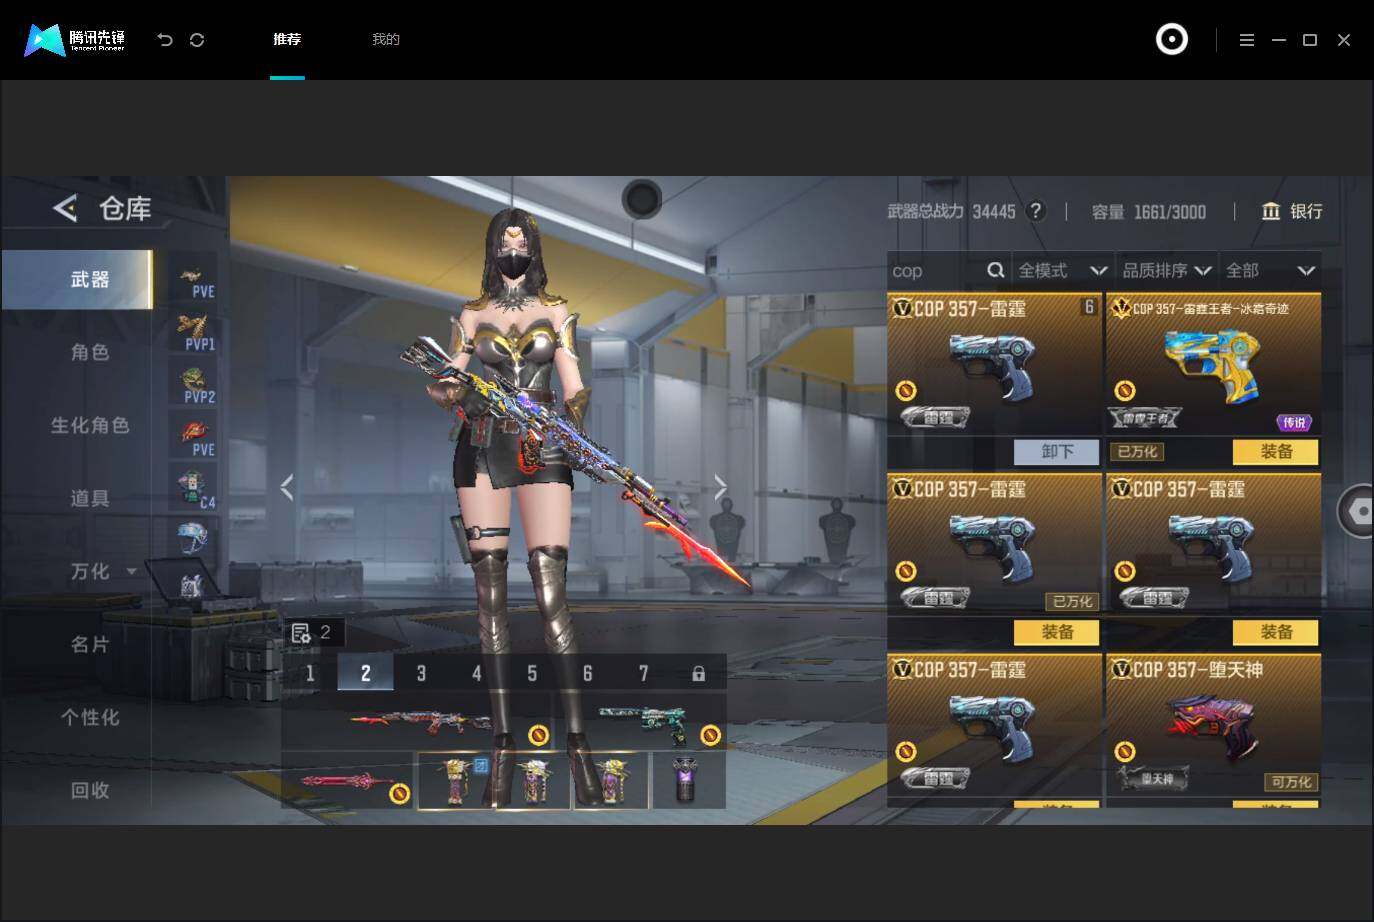Open the 回收 category
1374x922 pixels.
click(90, 790)
